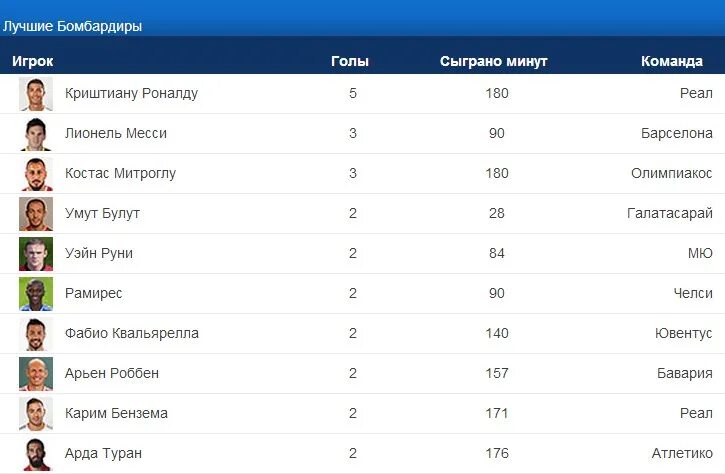Click the Ювентус team link
This screenshot has width=725, height=474.
(x=683, y=333)
